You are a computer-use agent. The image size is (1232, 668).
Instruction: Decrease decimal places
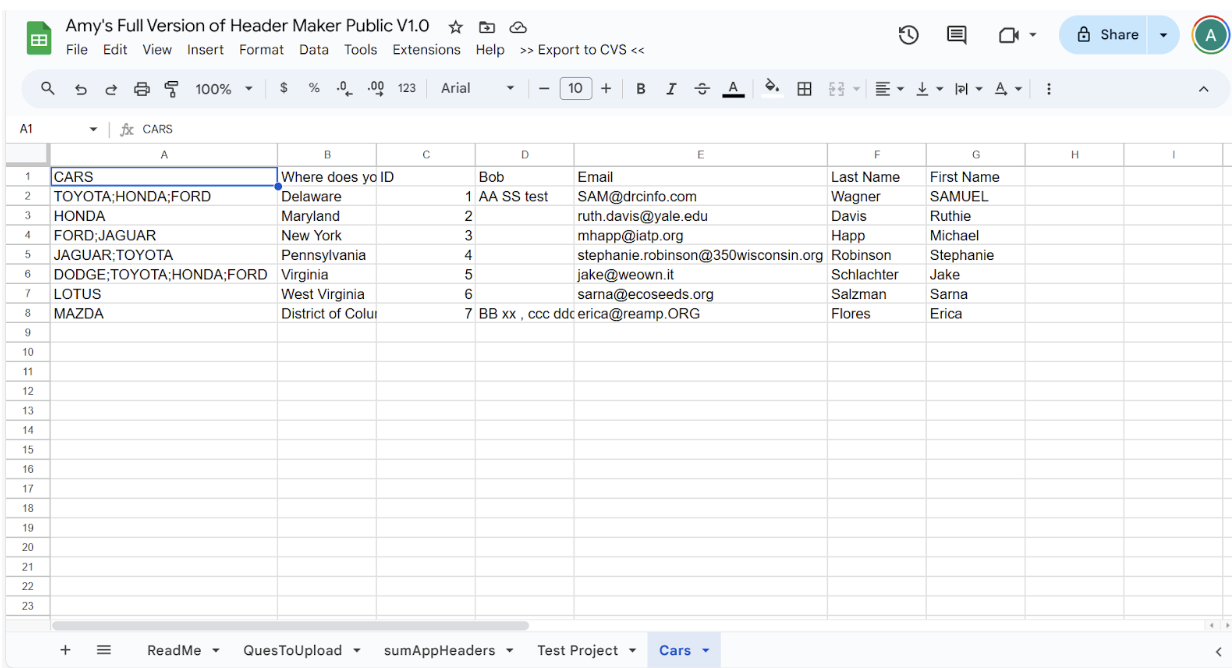click(345, 88)
